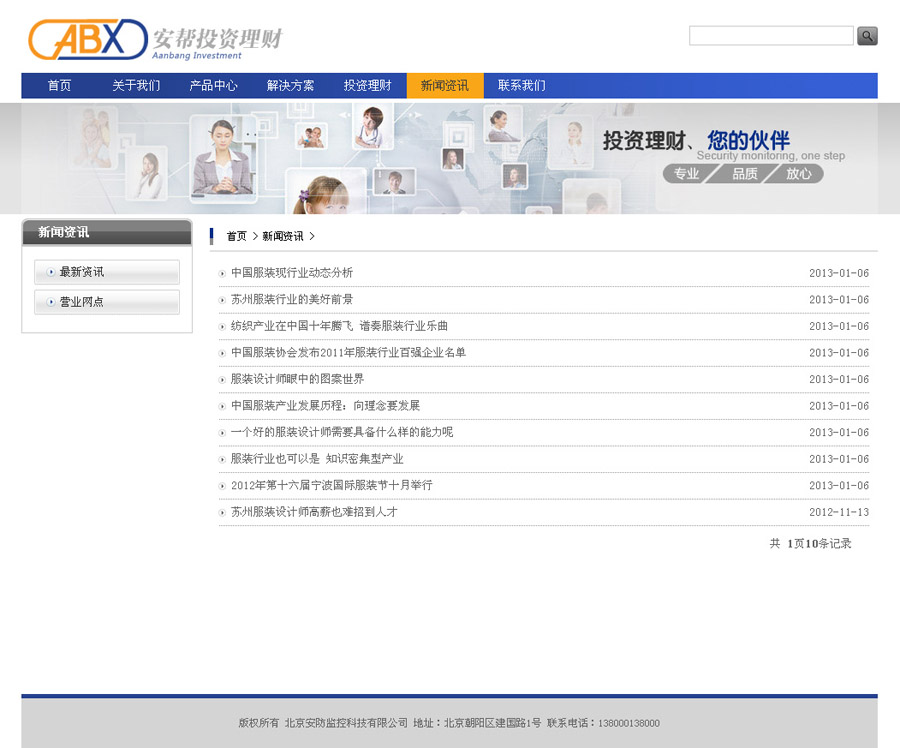This screenshot has height=748, width=900.
Task: Click the 放心 badge on banner
Action: [798, 173]
